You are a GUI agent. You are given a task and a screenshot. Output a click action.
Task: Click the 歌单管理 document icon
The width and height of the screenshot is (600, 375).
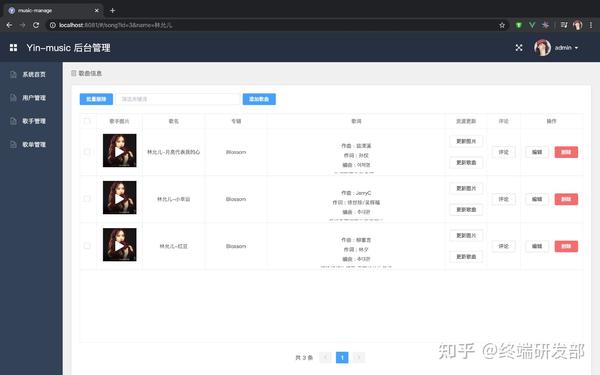point(13,144)
